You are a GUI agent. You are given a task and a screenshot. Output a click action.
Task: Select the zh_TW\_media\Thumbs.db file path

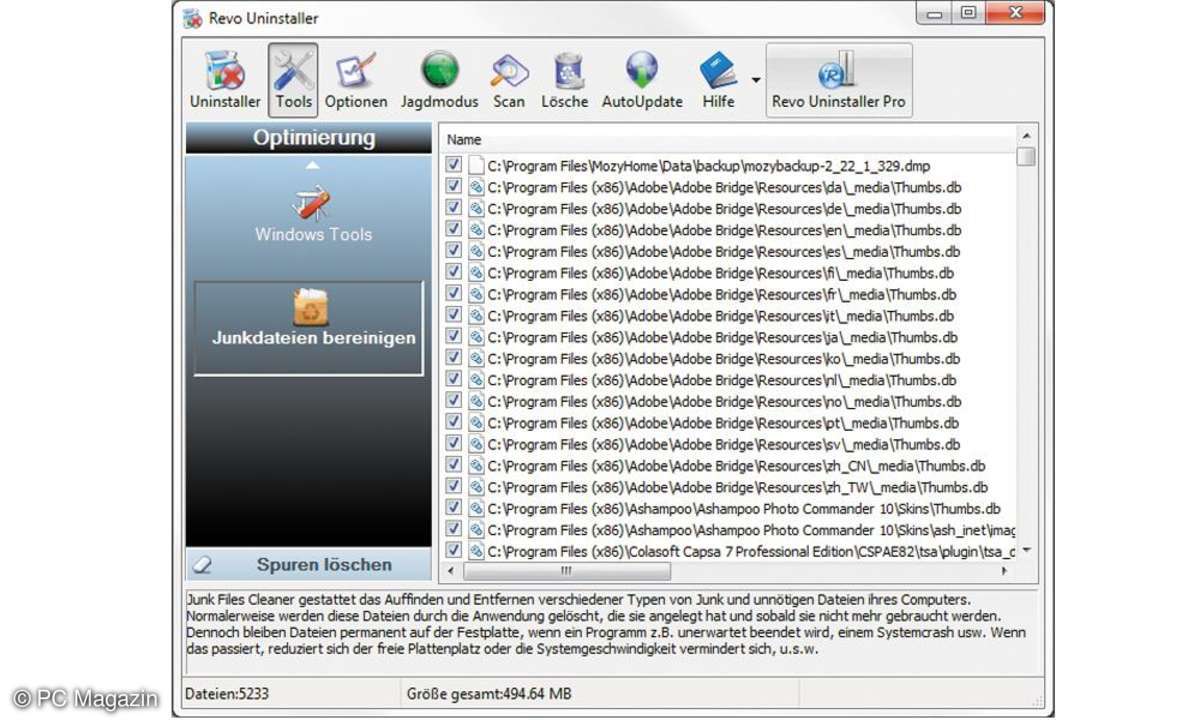pos(738,488)
